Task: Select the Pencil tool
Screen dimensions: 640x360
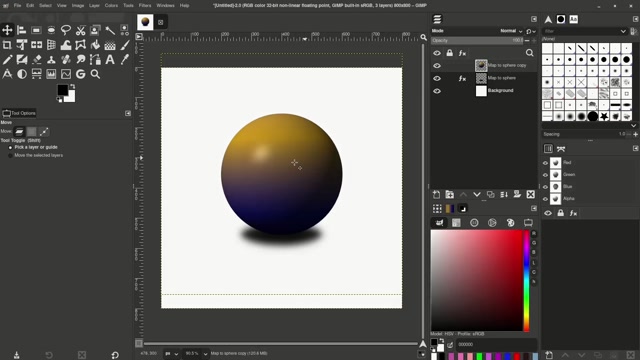Action: (x=7, y=59)
